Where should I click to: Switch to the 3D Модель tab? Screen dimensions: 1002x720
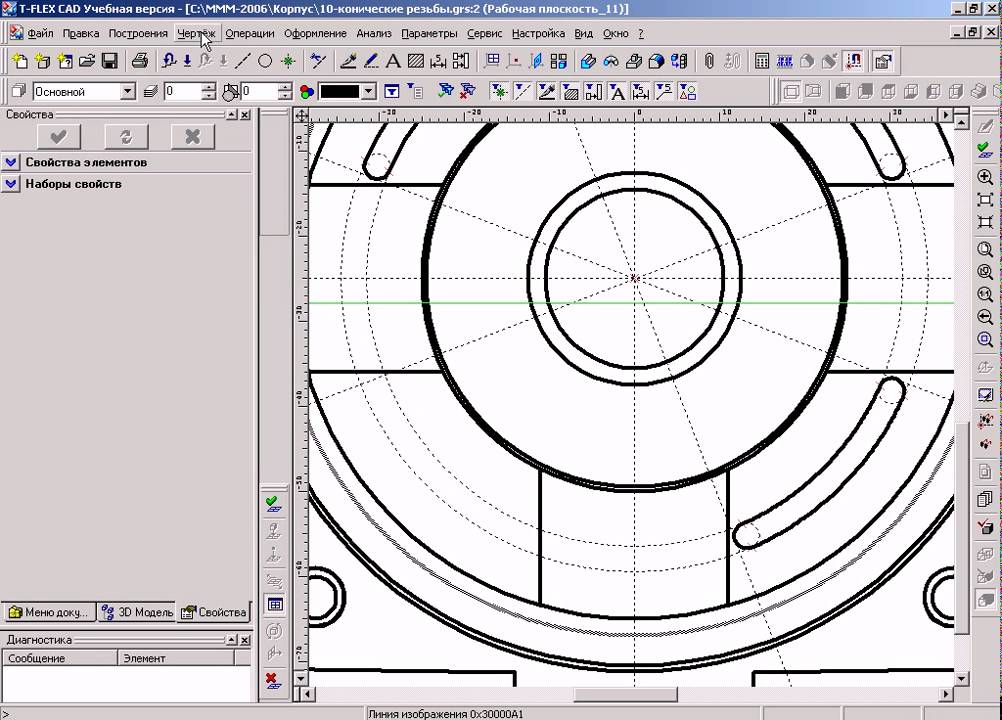pos(137,612)
